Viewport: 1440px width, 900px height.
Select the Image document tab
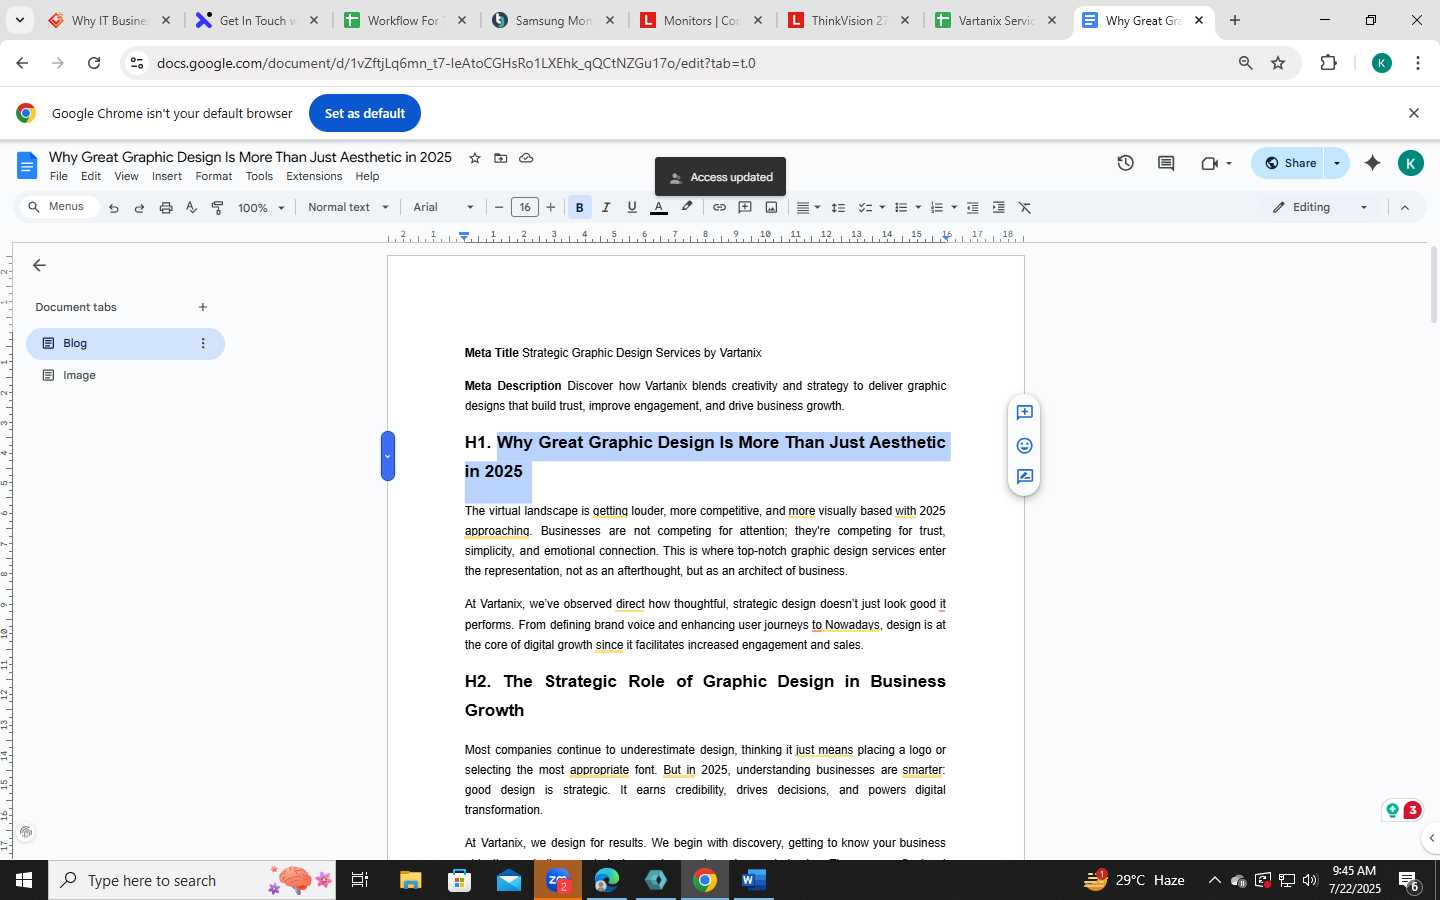click(x=125, y=375)
